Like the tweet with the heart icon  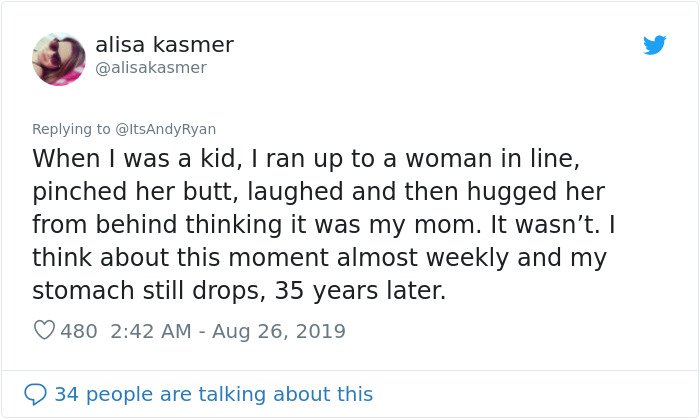[44, 330]
